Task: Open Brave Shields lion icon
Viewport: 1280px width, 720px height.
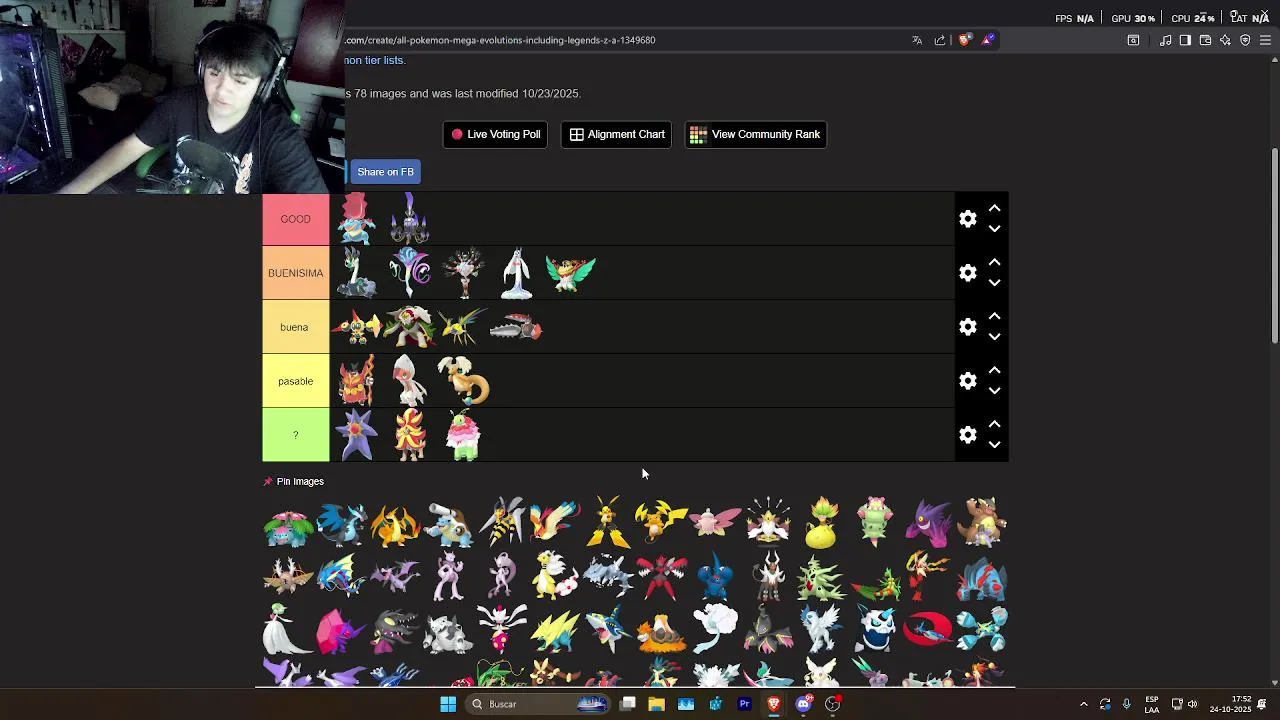Action: point(965,40)
